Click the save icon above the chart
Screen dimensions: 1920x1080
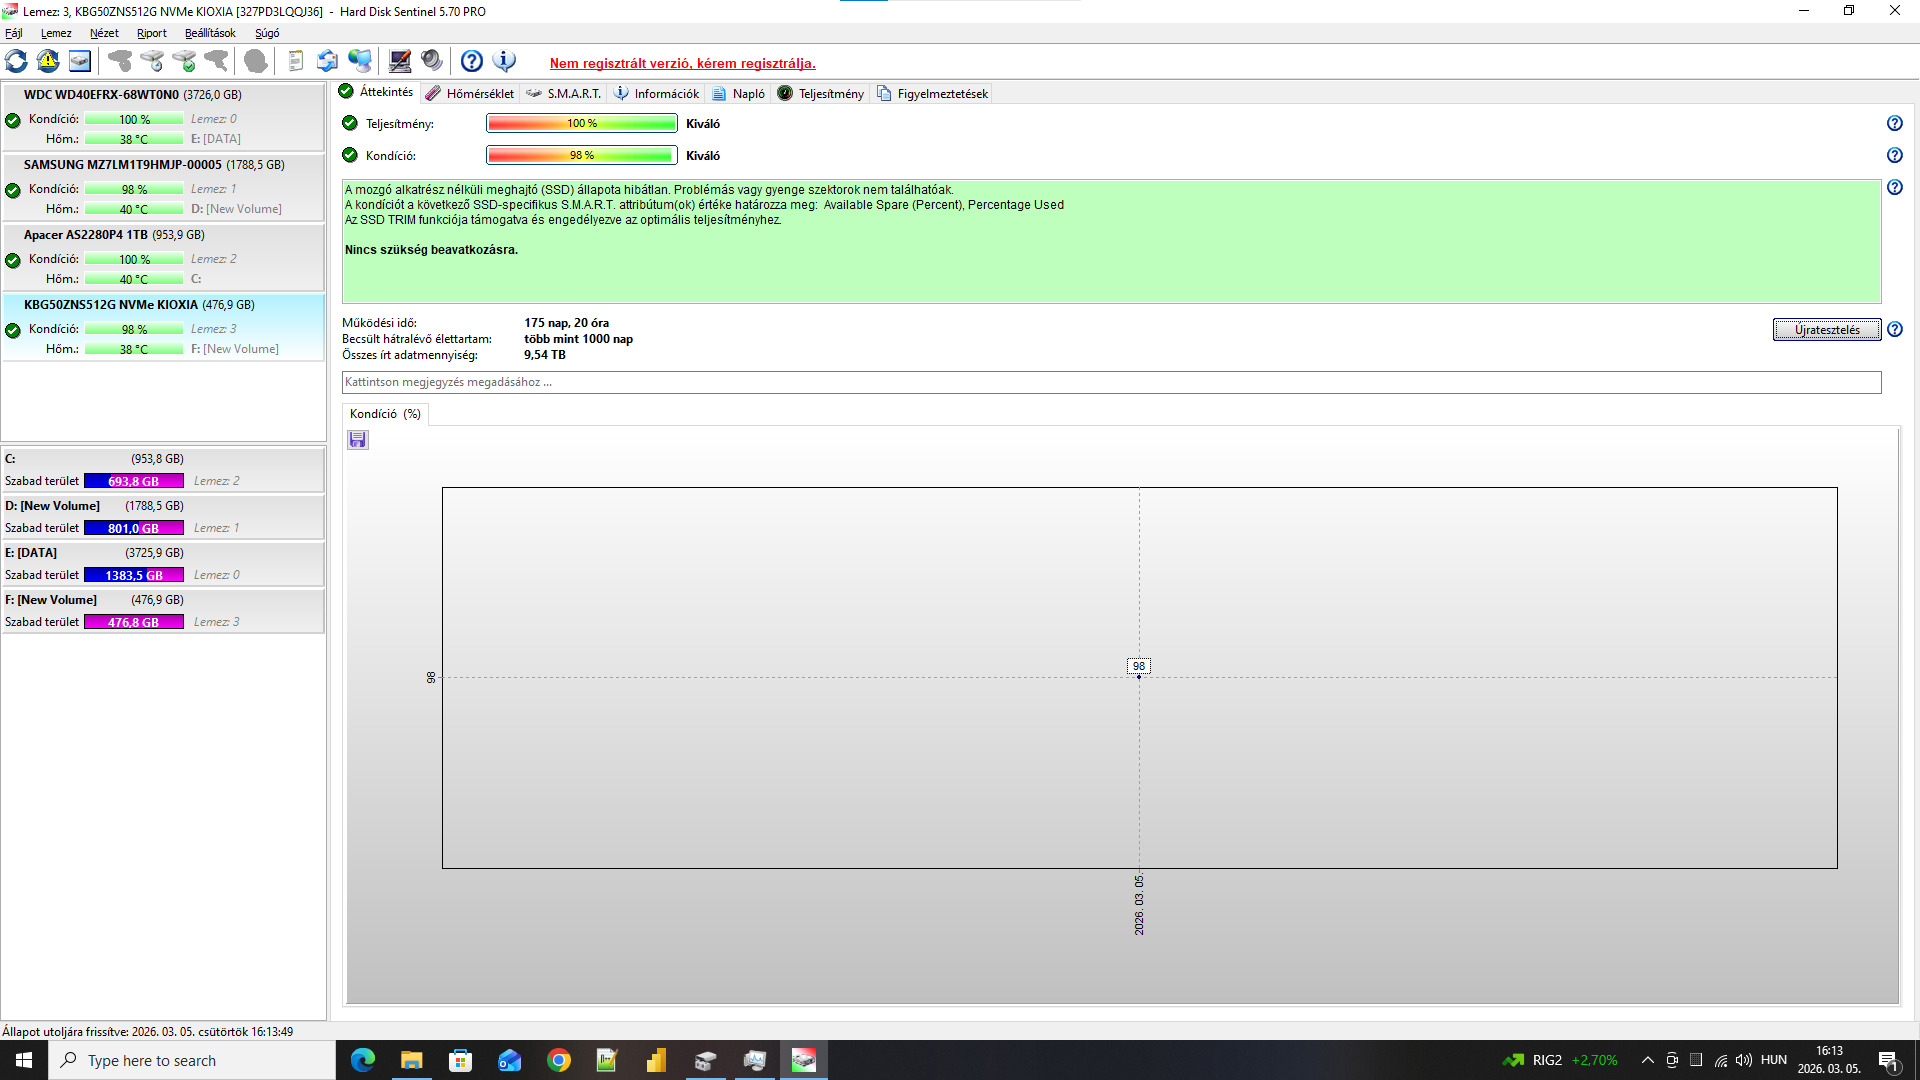click(358, 440)
